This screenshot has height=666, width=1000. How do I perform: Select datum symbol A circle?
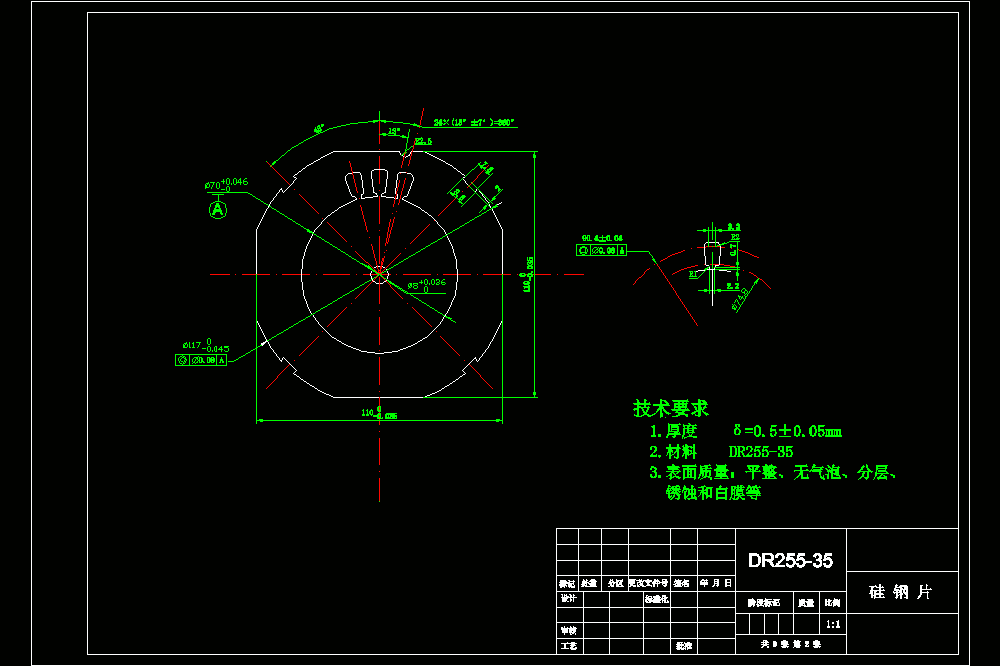point(218,209)
